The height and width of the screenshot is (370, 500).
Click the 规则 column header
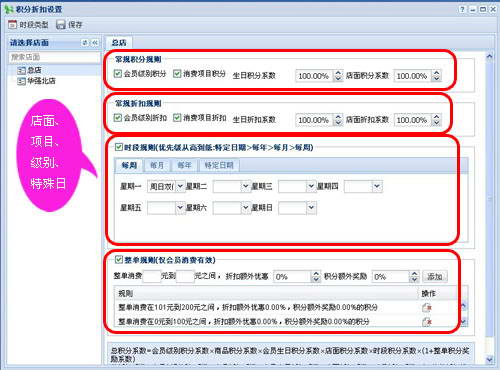[266, 293]
